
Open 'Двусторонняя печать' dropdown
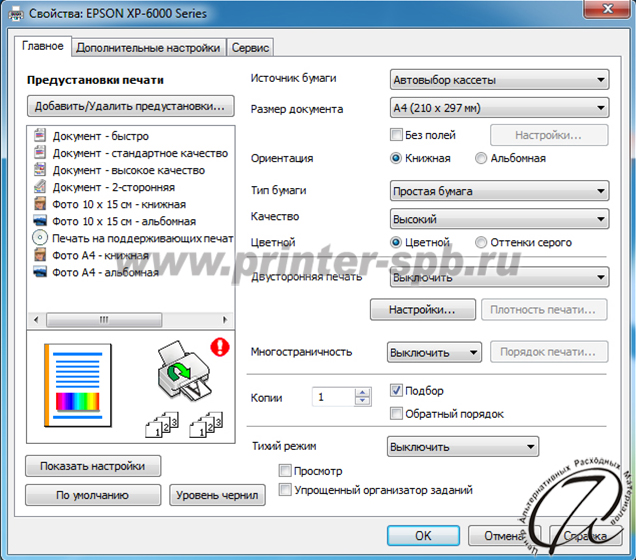tap(499, 277)
